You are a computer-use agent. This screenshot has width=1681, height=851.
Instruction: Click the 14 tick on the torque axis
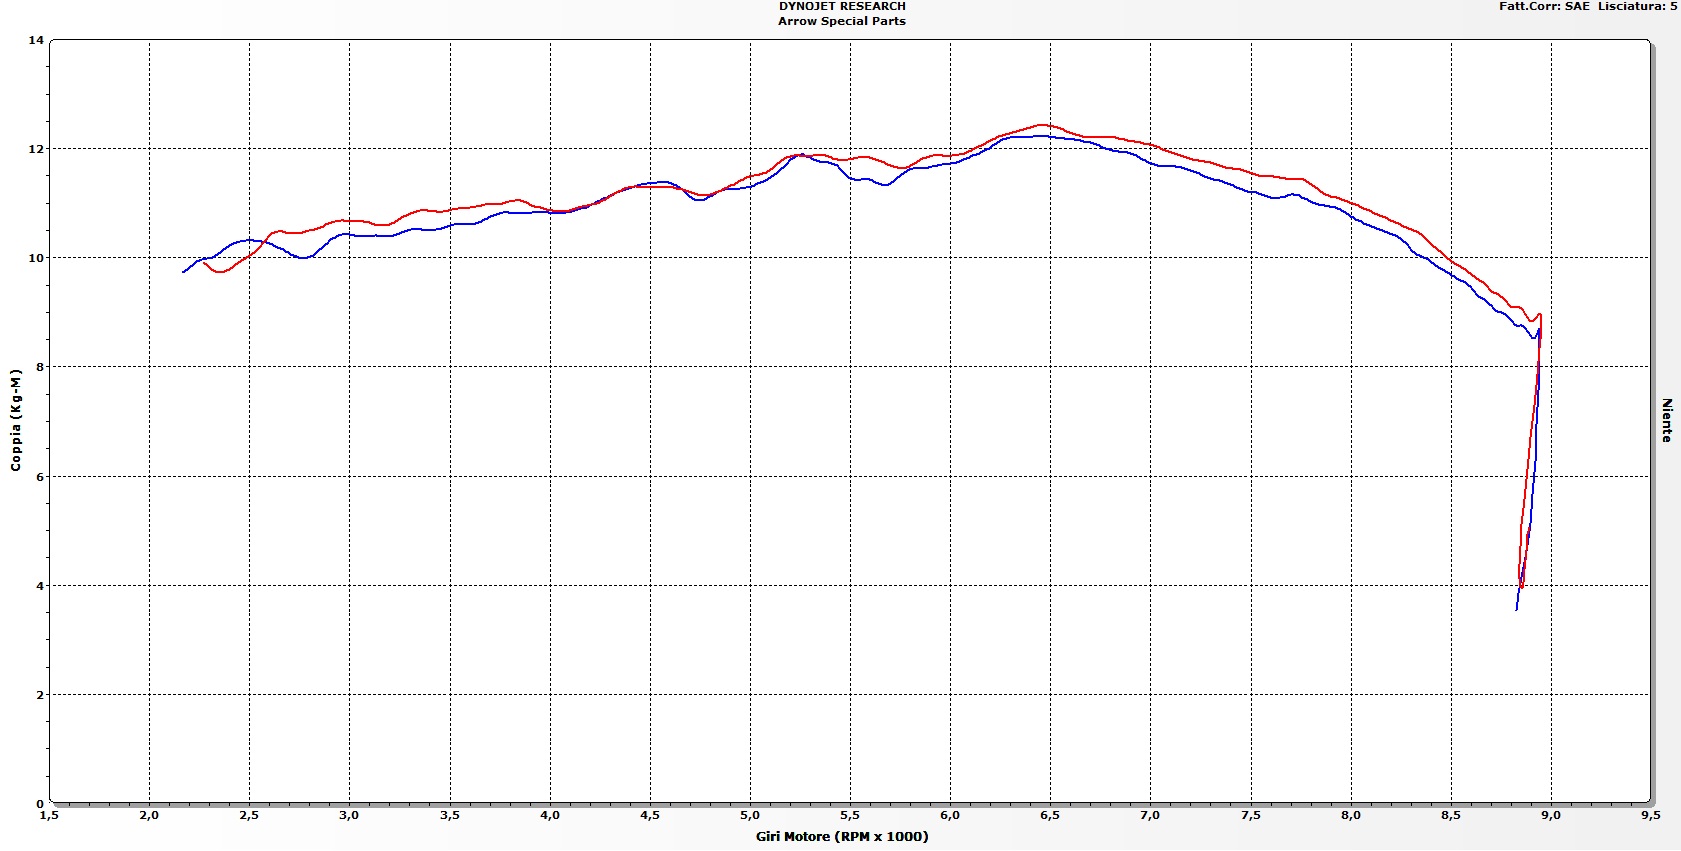coord(36,40)
